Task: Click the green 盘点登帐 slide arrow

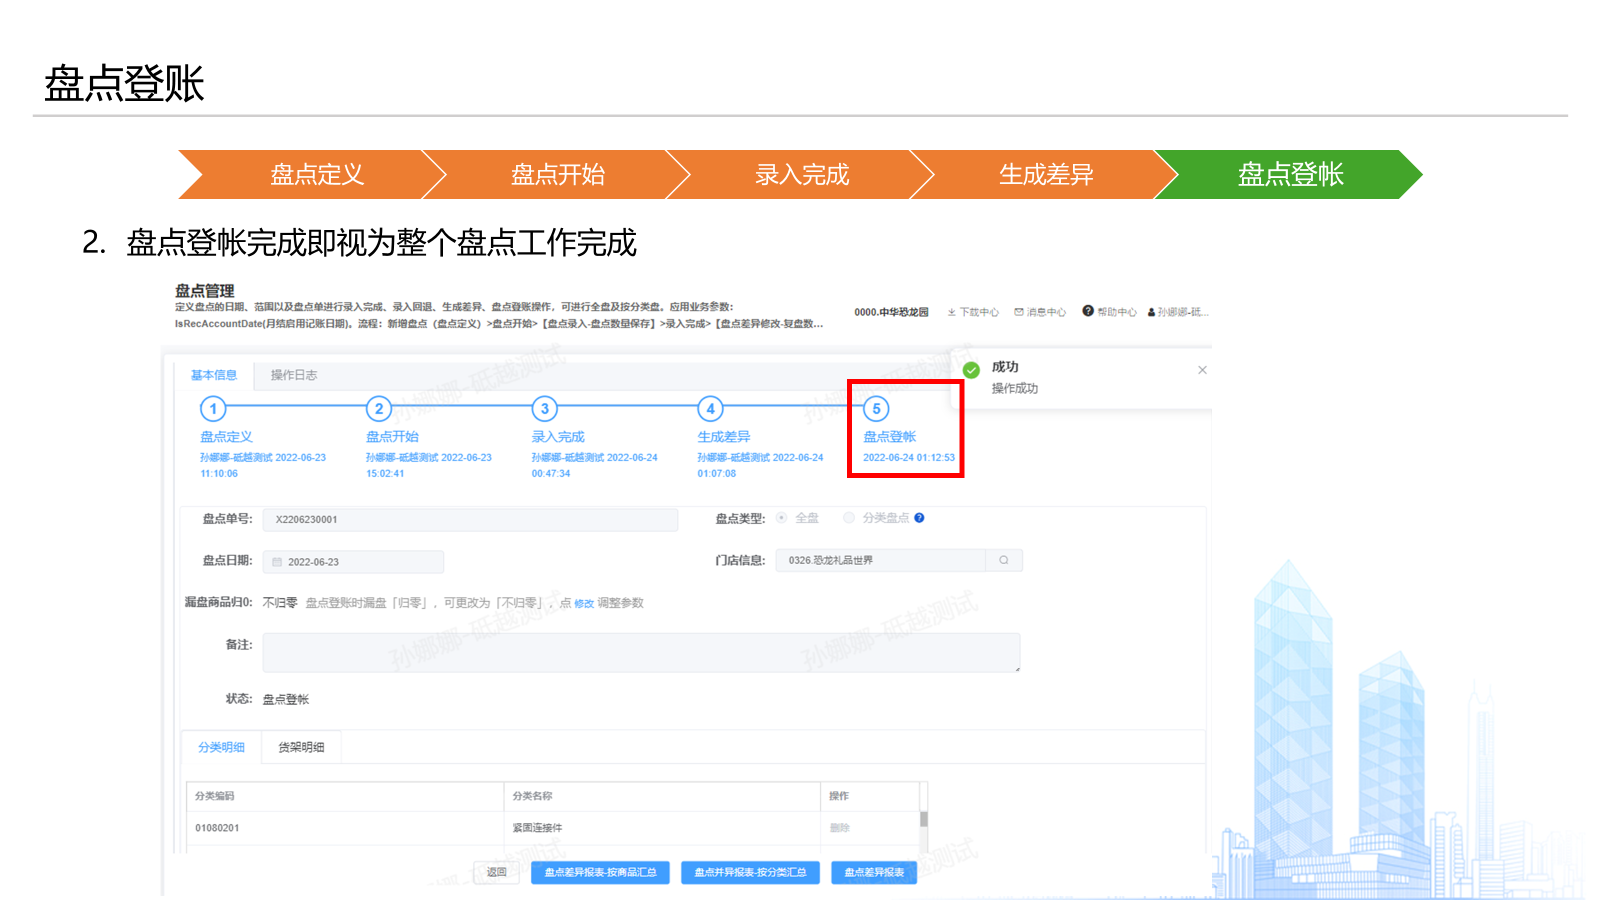Action: (x=1289, y=175)
